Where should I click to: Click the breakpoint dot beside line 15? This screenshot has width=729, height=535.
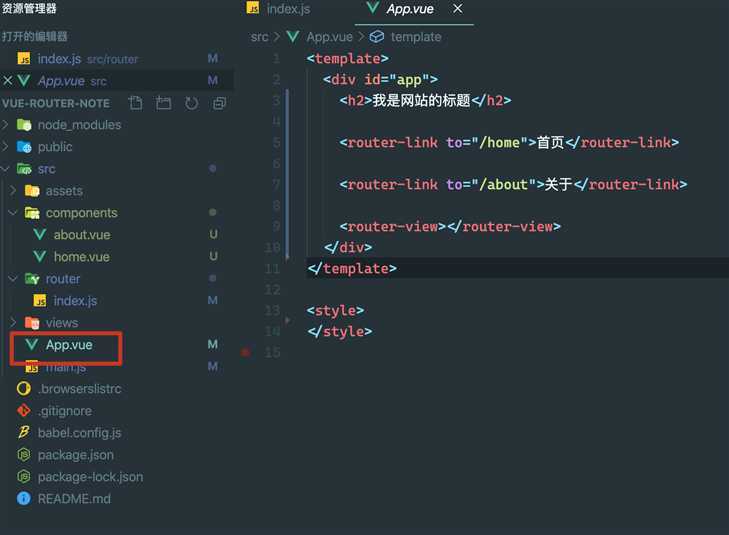245,352
